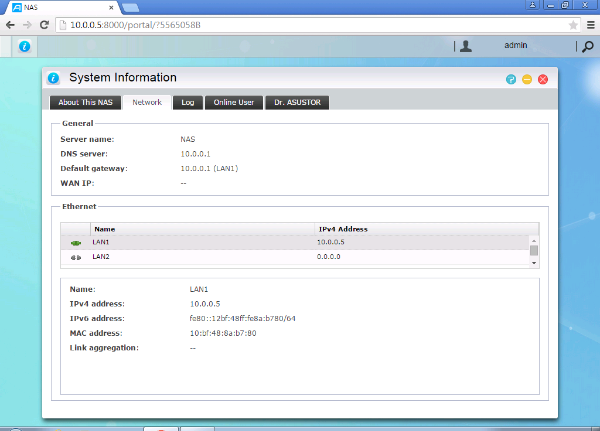Click the search magnifier icon

point(588,47)
